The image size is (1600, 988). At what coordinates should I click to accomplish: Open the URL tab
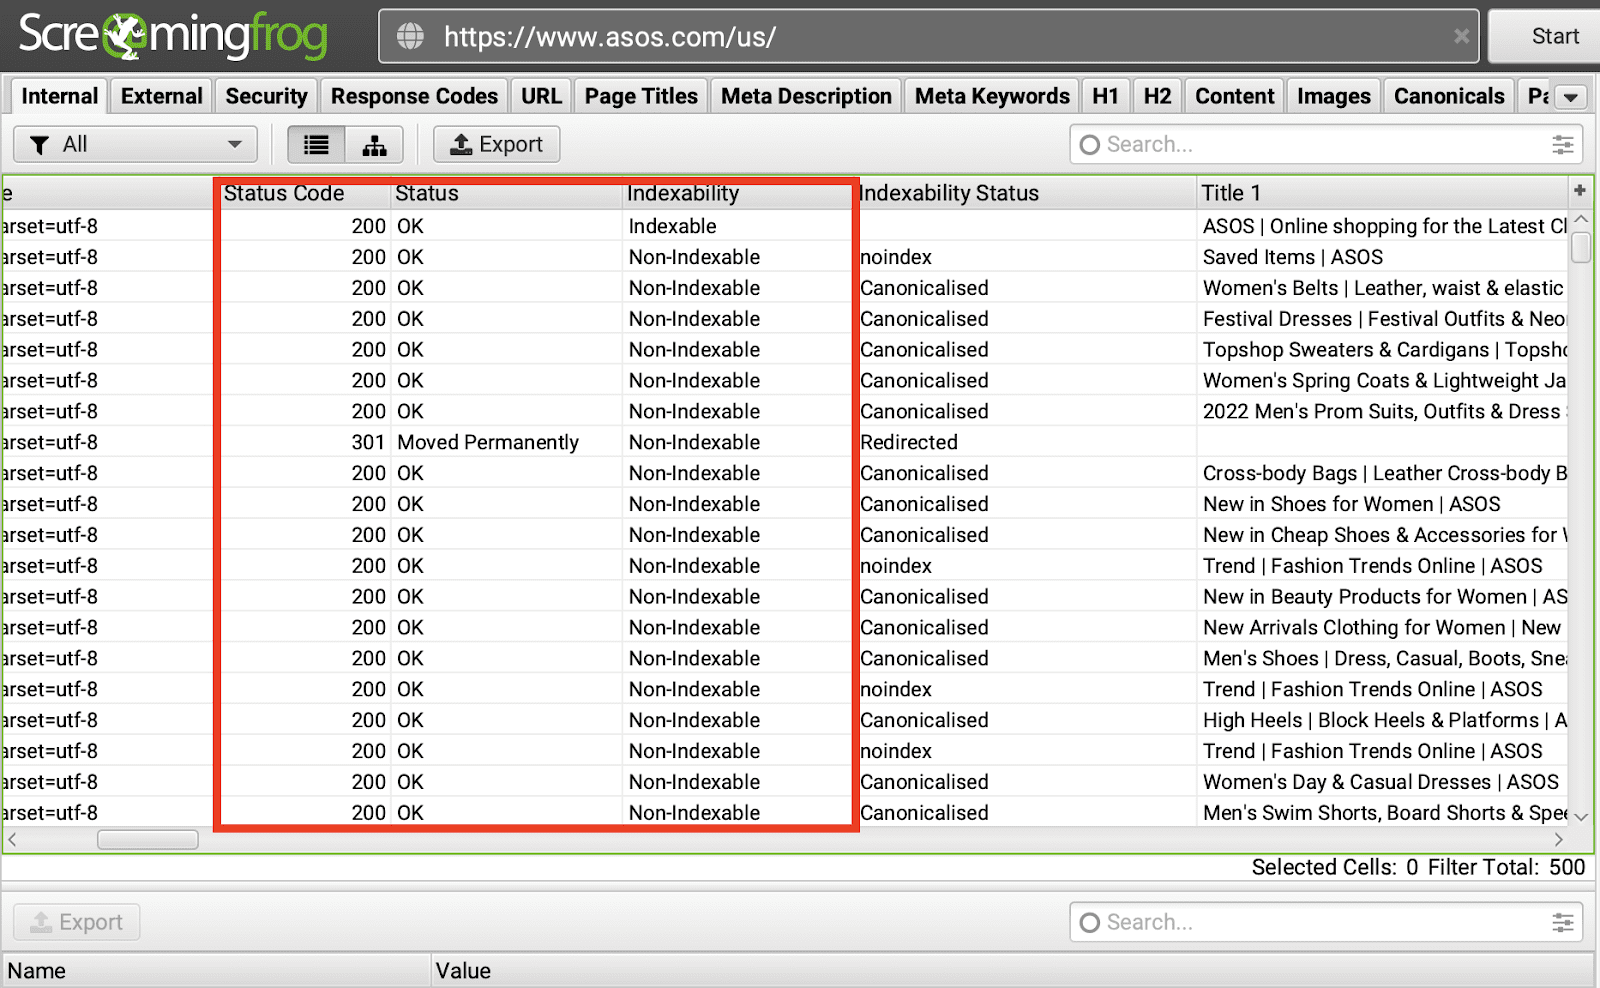[x=541, y=96]
